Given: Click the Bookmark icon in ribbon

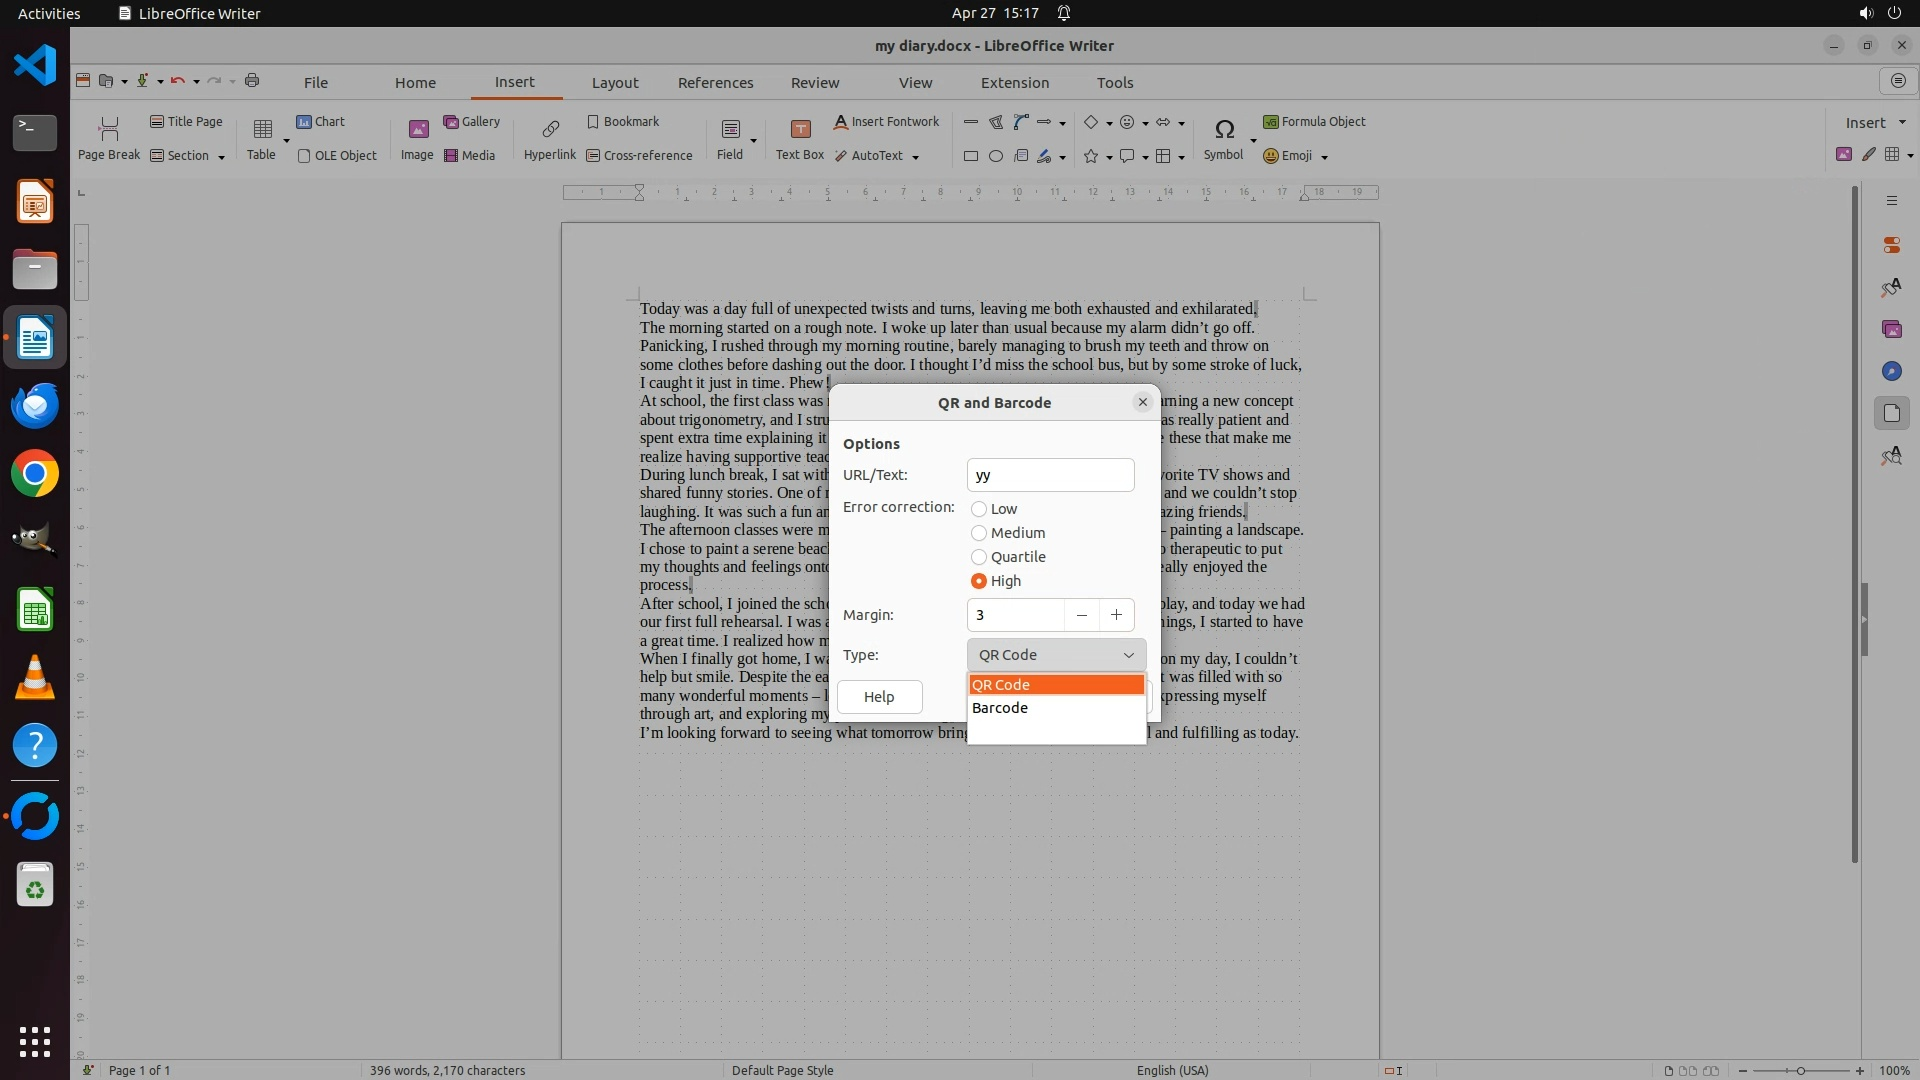Looking at the screenshot, I should tap(593, 122).
